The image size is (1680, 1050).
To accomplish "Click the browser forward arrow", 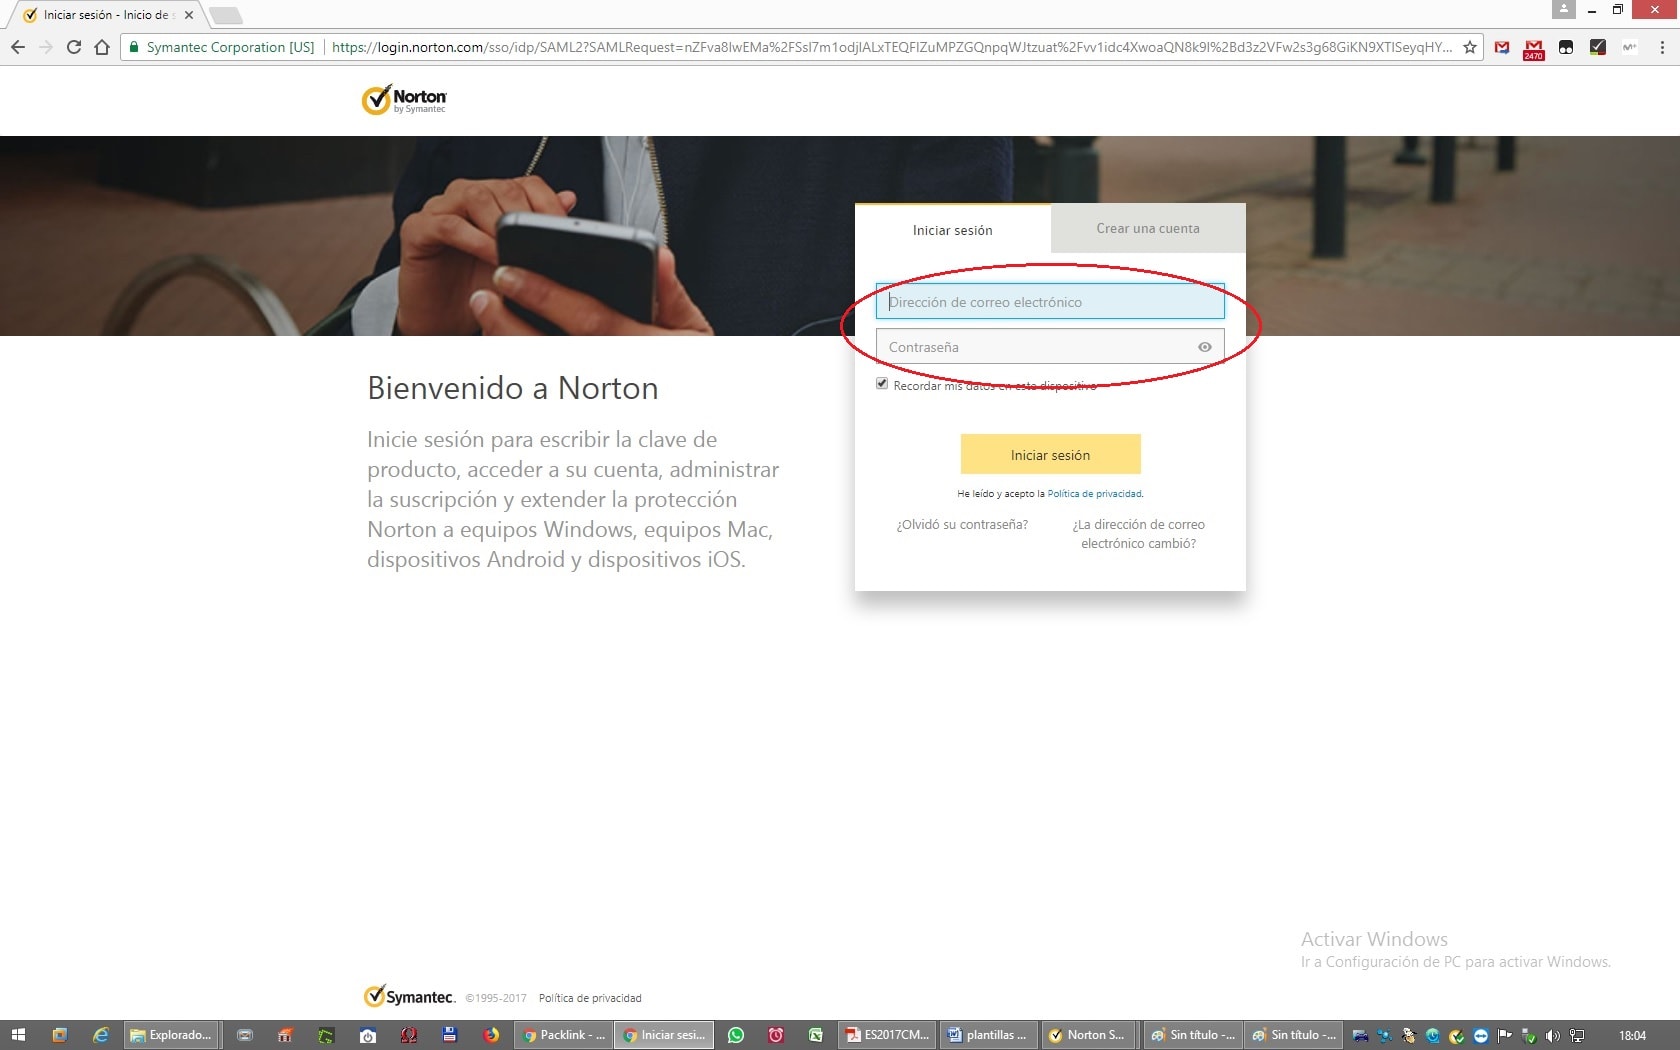I will pos(45,47).
